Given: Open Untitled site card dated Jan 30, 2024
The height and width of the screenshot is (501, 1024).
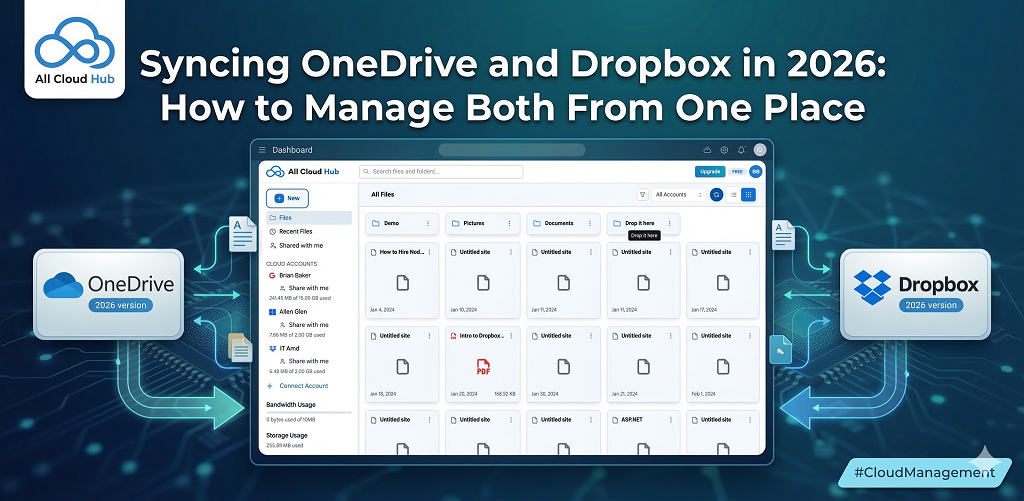Looking at the screenshot, I should [x=563, y=364].
